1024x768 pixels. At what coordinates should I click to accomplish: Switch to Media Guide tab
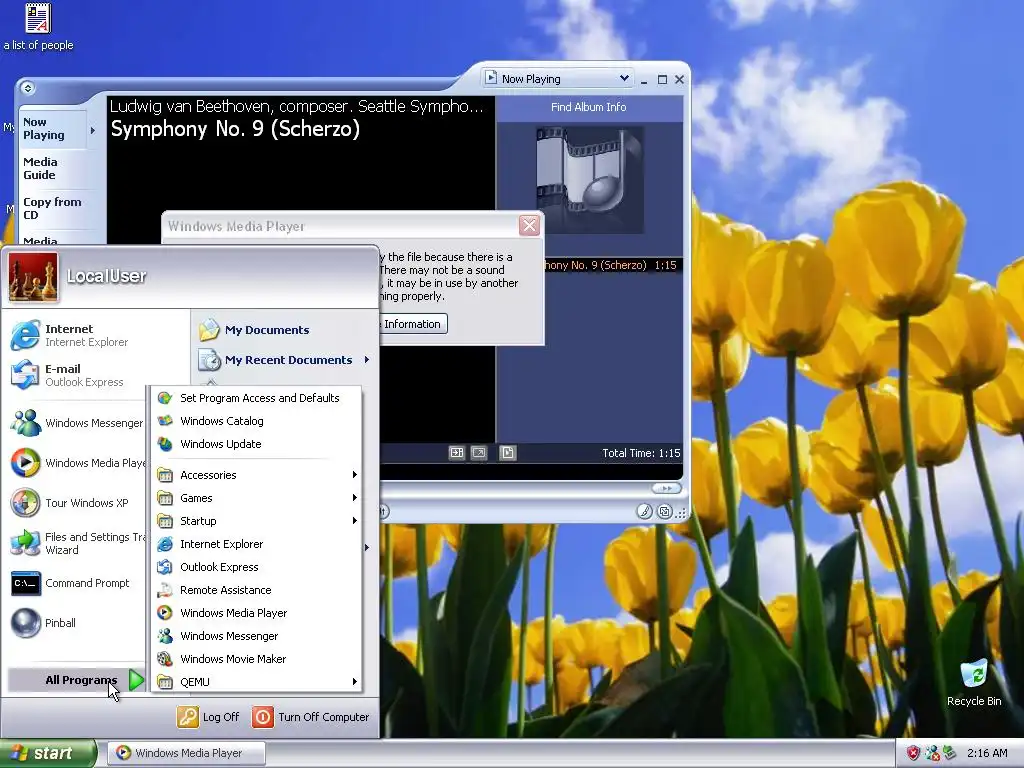tap(52, 168)
